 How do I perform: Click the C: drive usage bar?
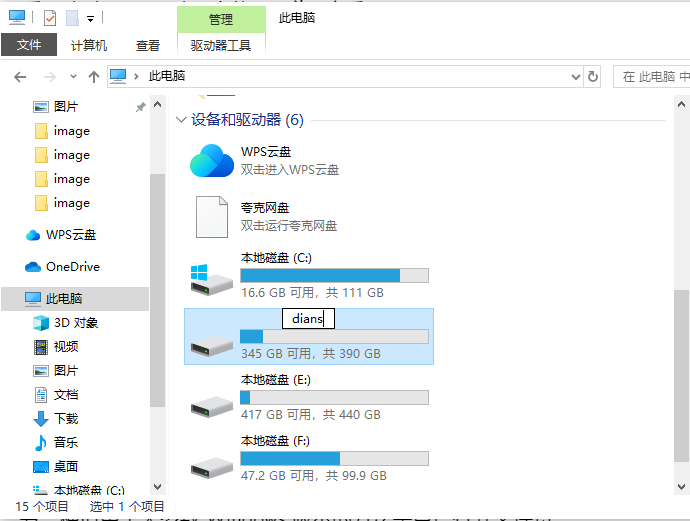[x=334, y=275]
